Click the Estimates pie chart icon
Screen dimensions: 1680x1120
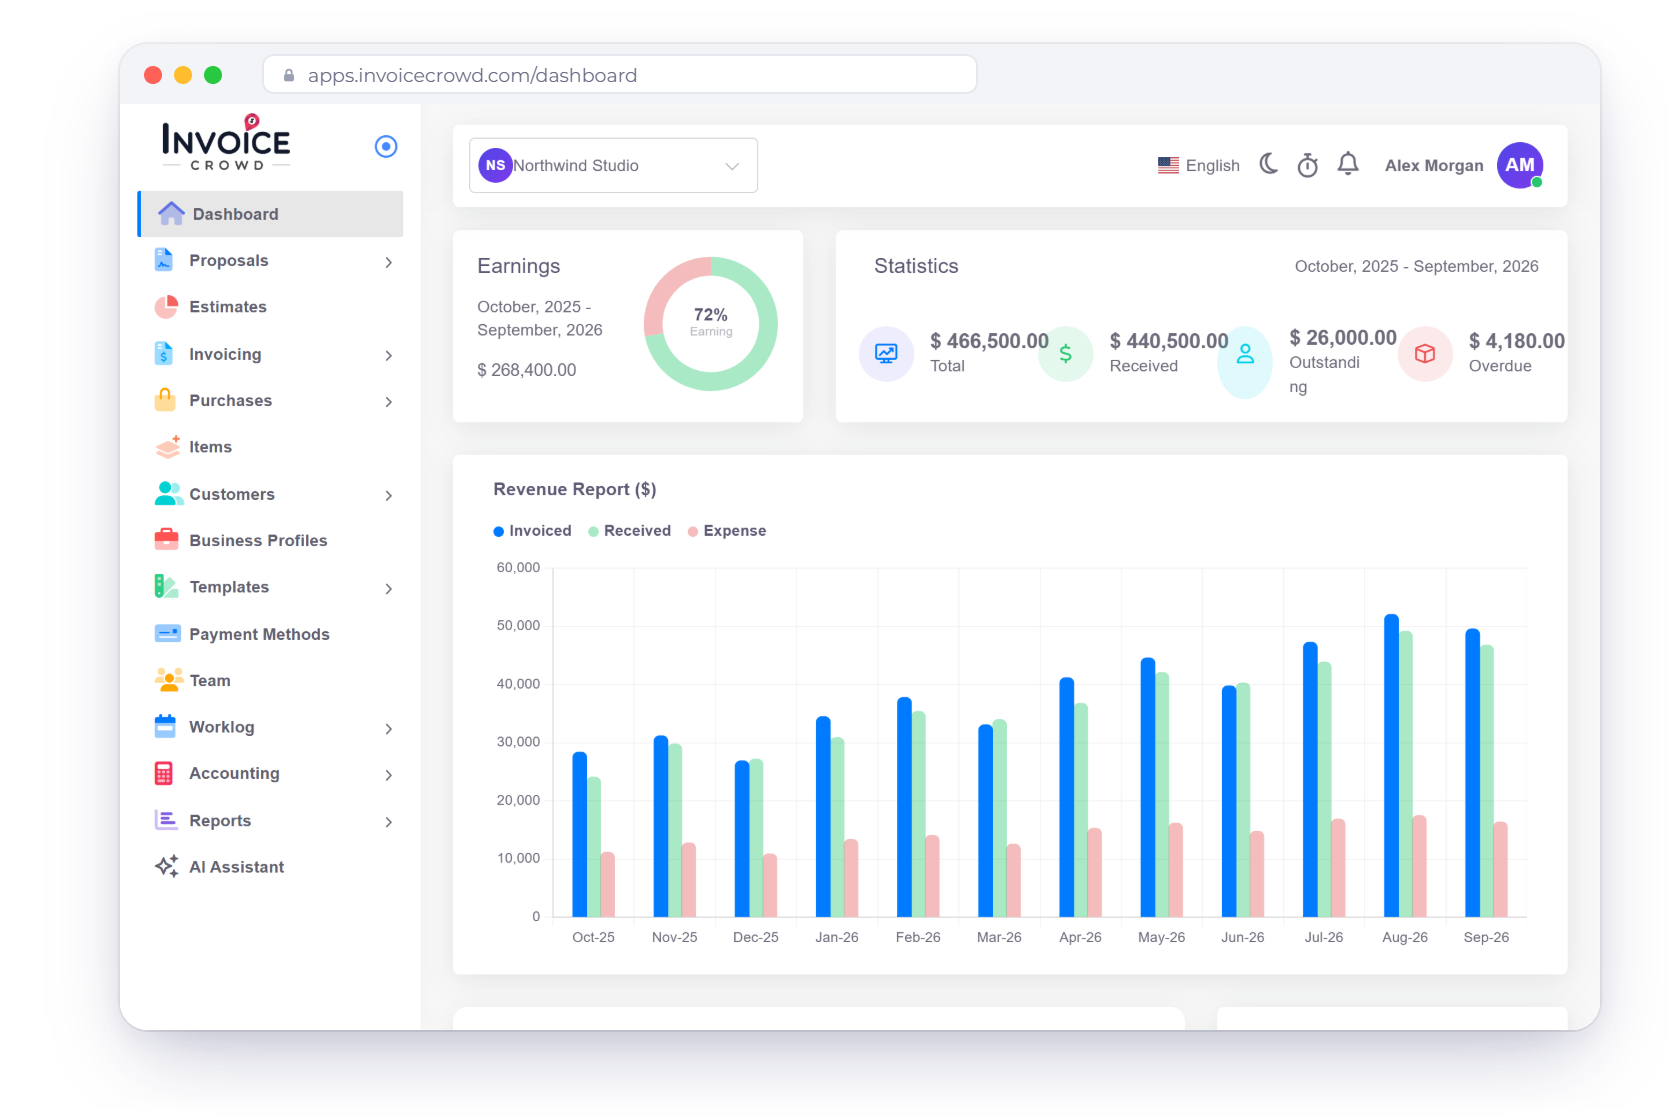point(166,307)
